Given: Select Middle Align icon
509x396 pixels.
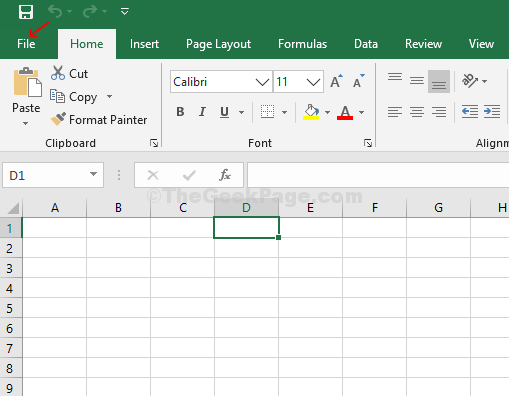Looking at the screenshot, I should pyautogui.click(x=417, y=81).
